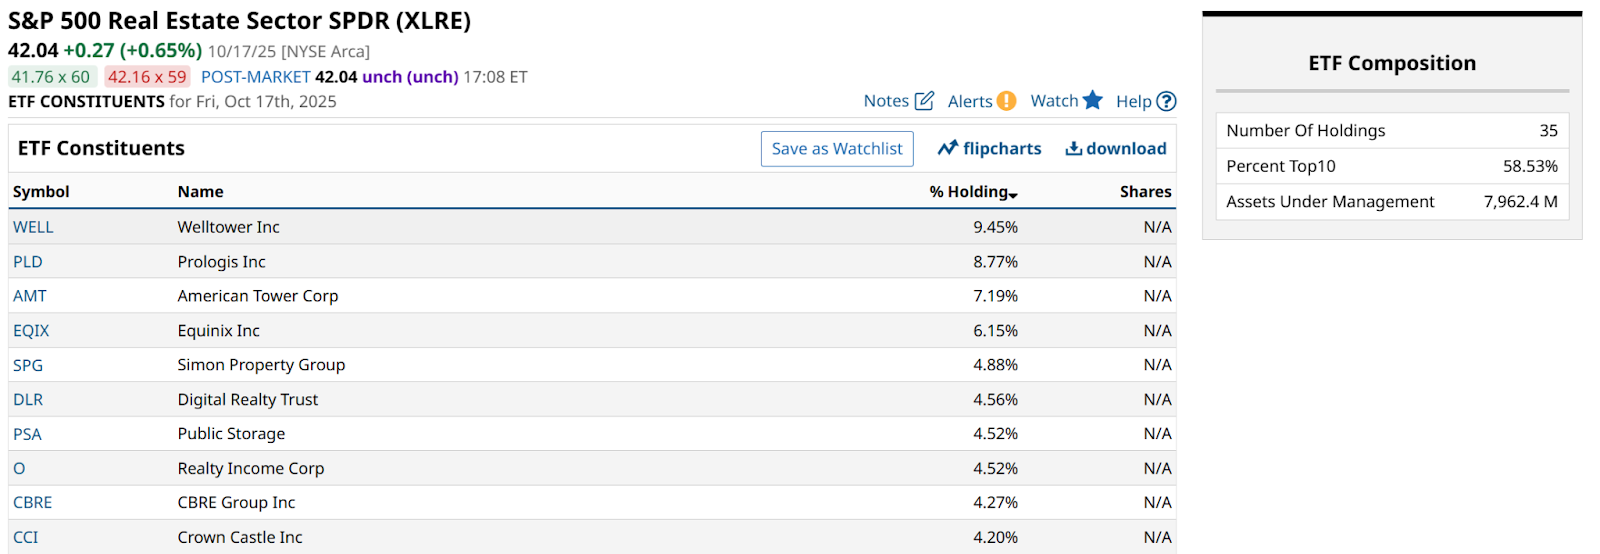
Task: Open the CBRE symbol link
Action: click(x=33, y=503)
